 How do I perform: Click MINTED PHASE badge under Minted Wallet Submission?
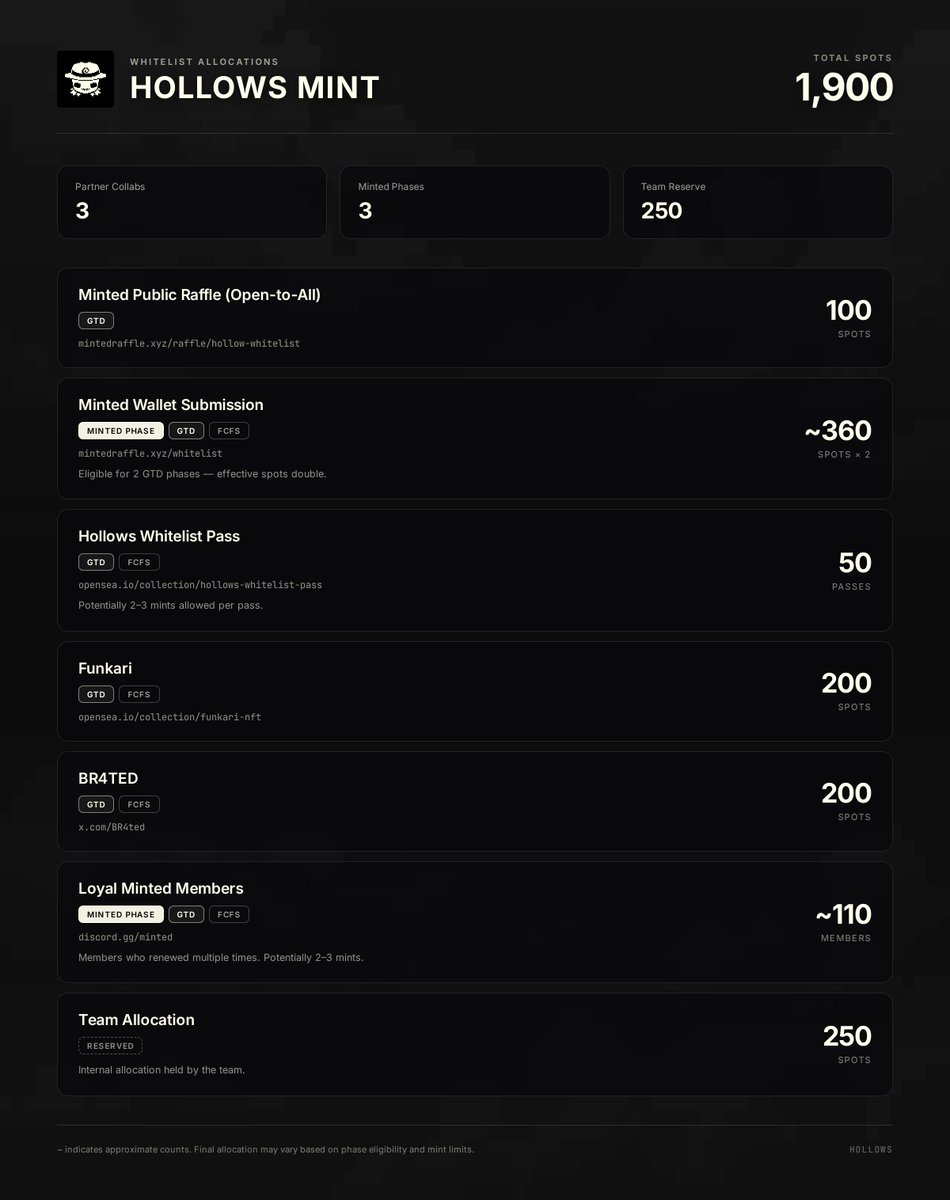pyautogui.click(x=121, y=431)
